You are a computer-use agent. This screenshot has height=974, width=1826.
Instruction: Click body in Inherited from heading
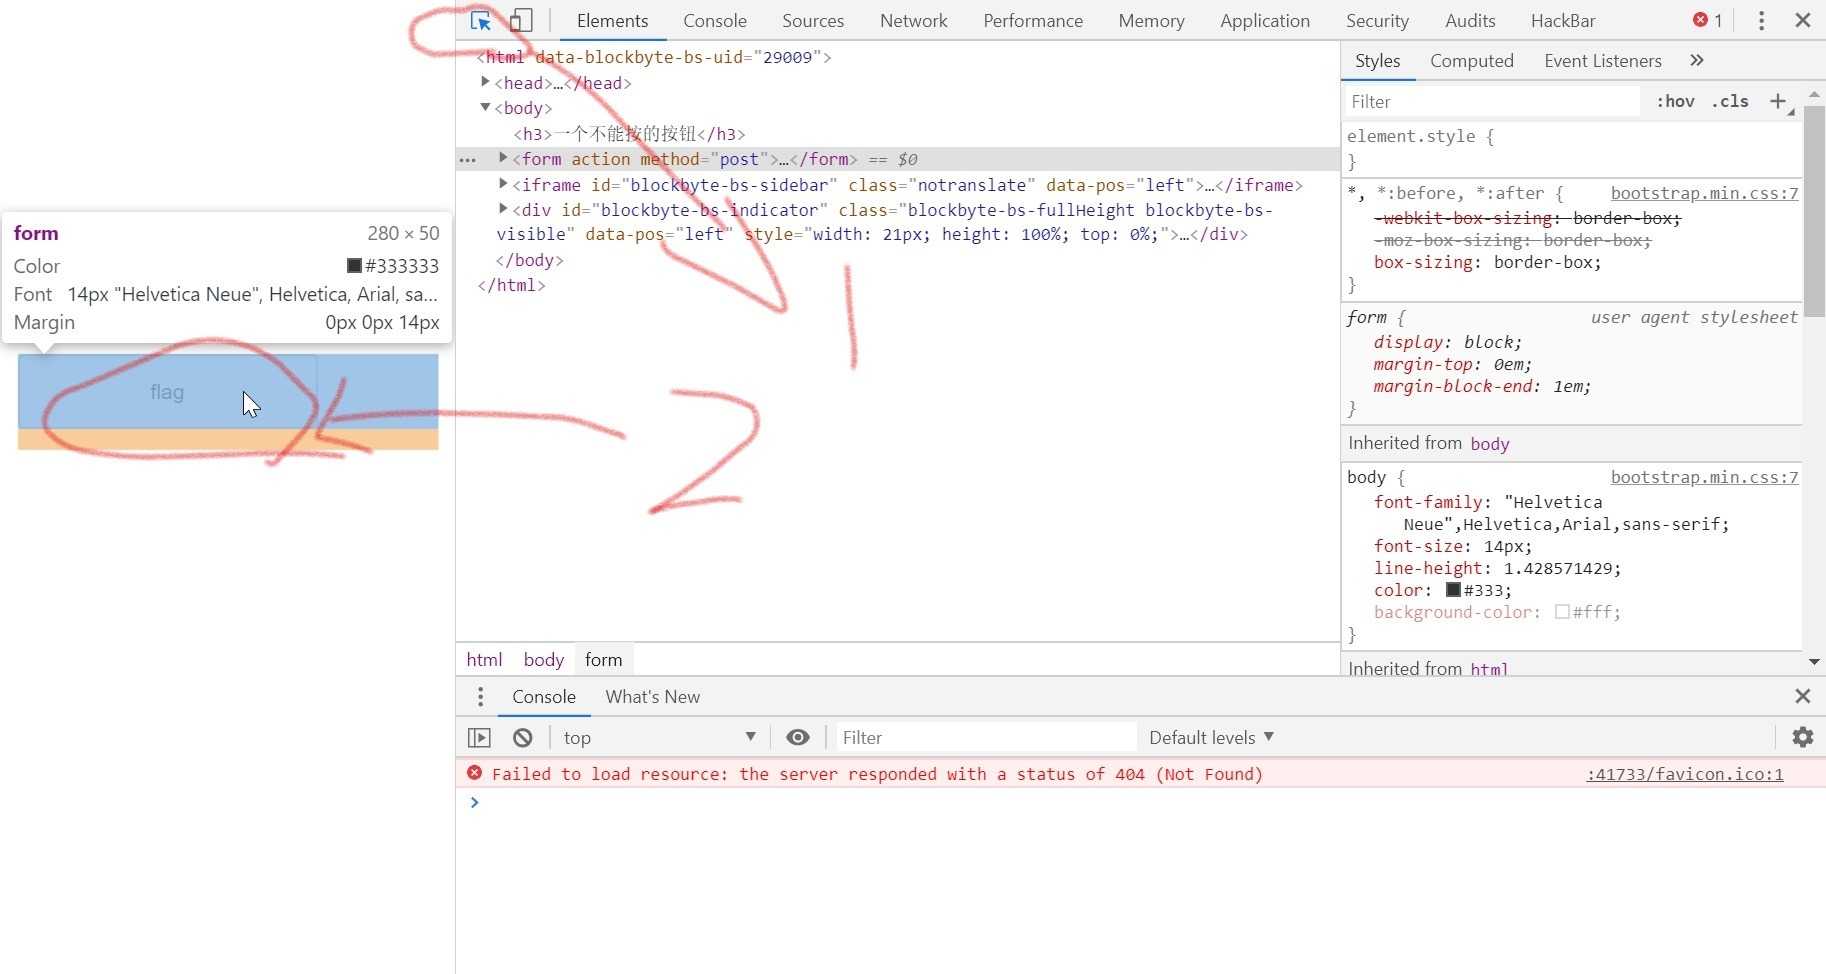(1490, 443)
